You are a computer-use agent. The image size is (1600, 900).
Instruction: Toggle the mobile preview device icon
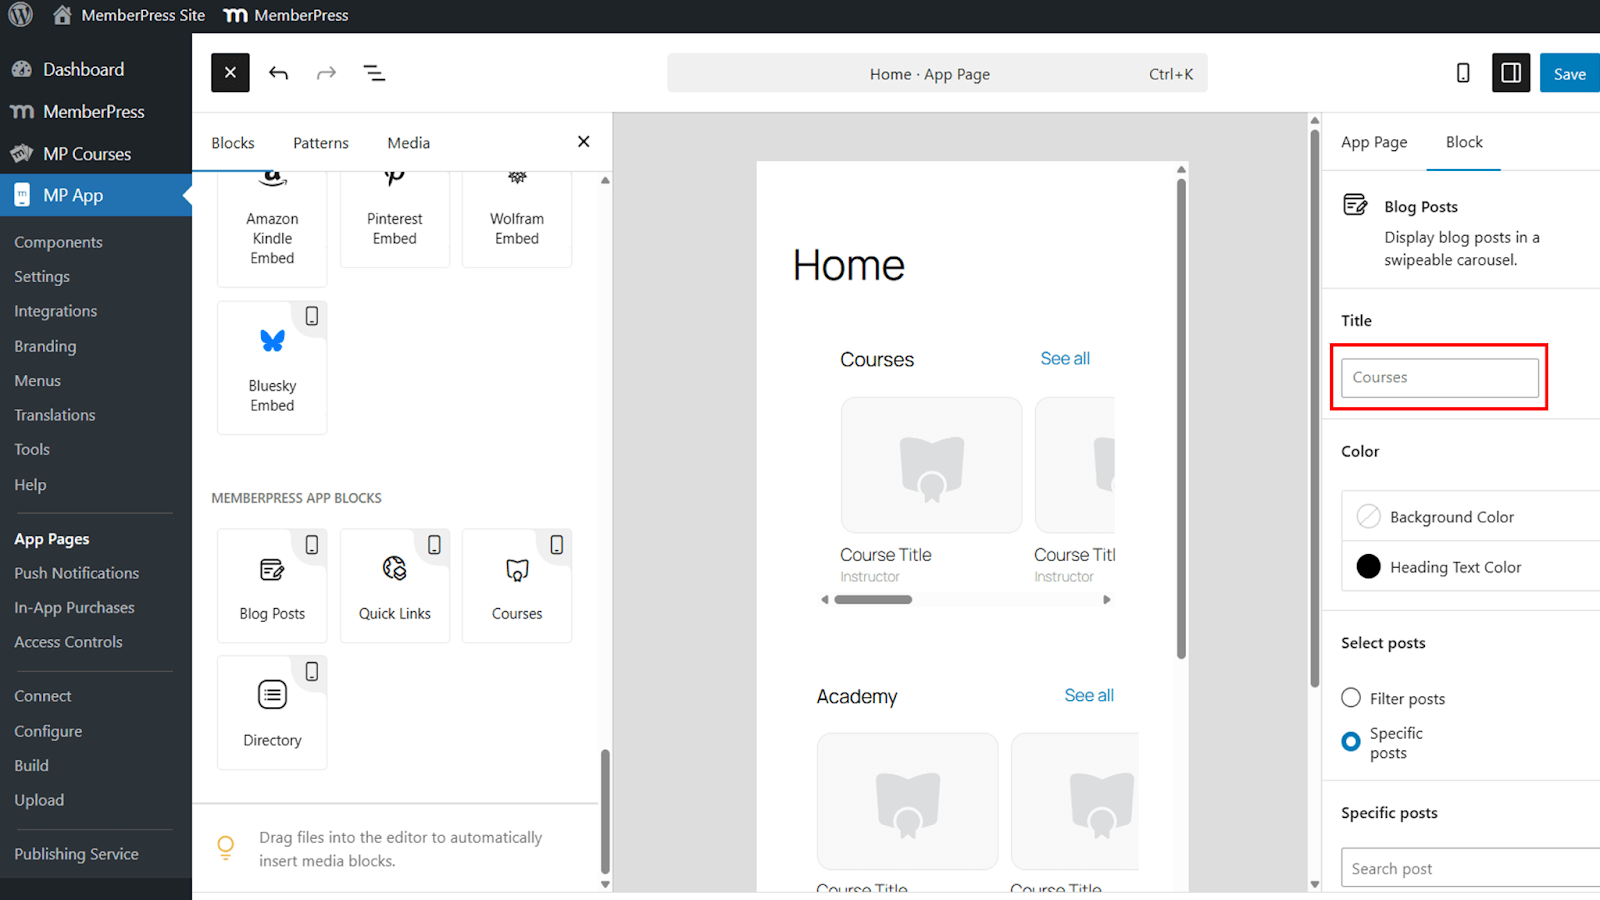point(1462,73)
